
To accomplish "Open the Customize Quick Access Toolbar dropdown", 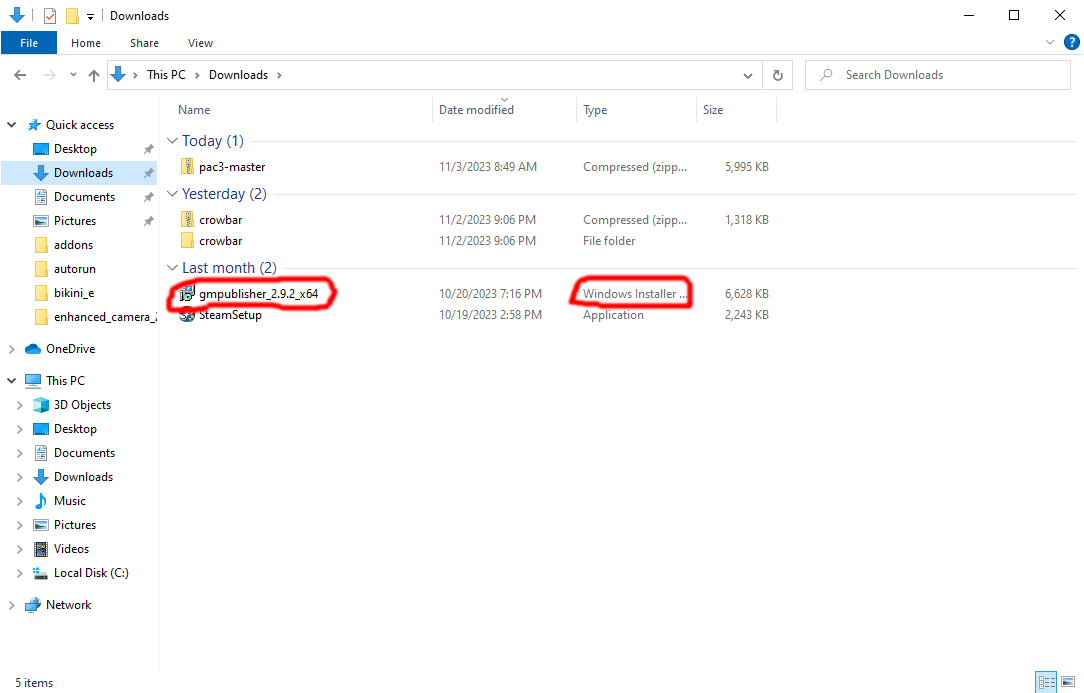I will tap(91, 16).
